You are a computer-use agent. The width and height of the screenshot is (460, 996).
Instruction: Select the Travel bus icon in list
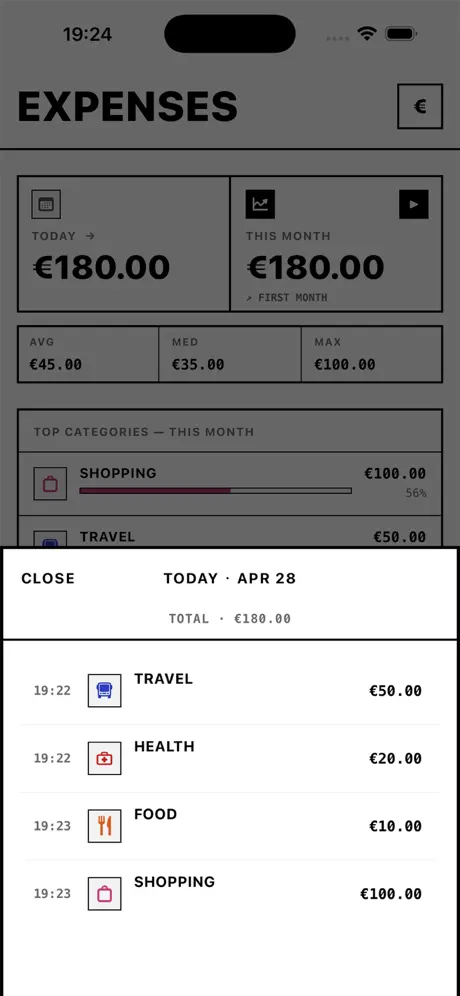click(x=104, y=690)
